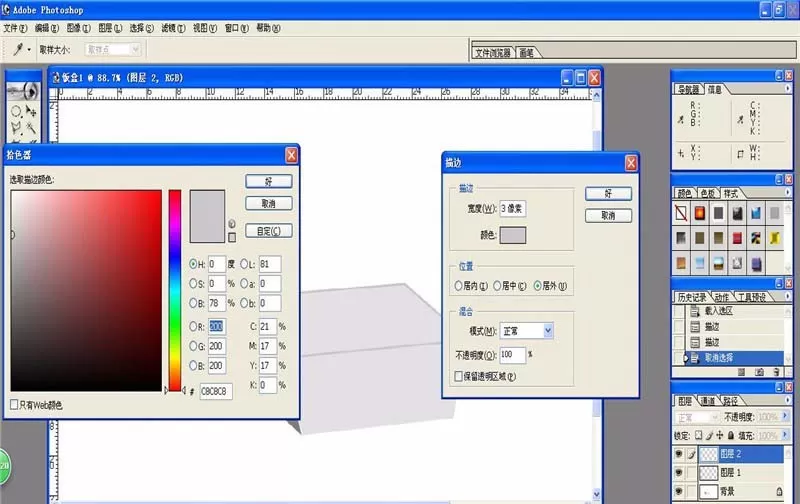Click 好 in the 描边 dialog
Viewport: 800px width, 504px height.
(608, 193)
